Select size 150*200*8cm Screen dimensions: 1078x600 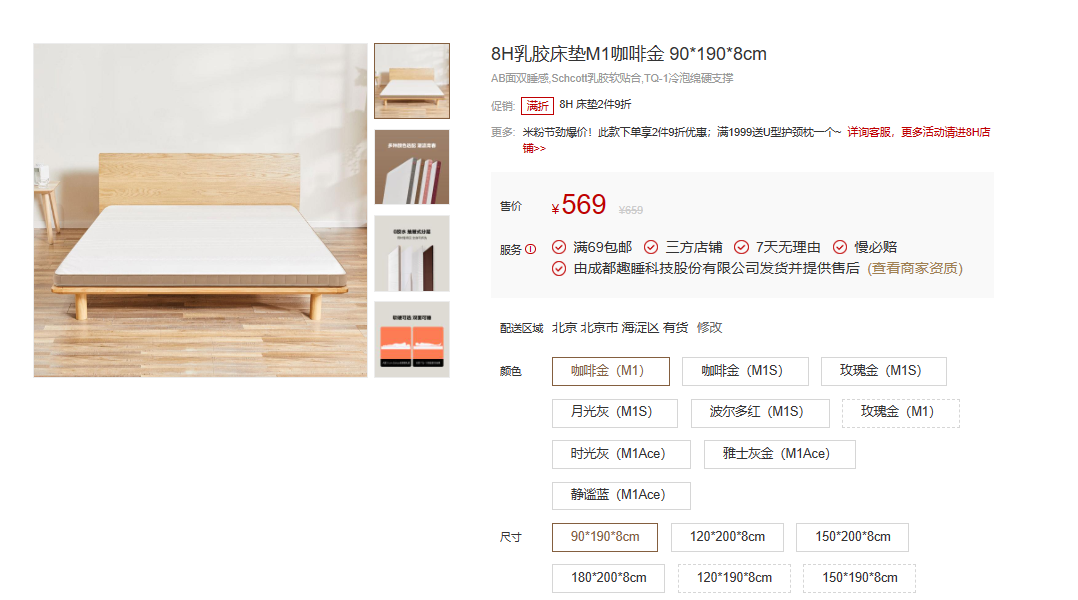pos(852,537)
